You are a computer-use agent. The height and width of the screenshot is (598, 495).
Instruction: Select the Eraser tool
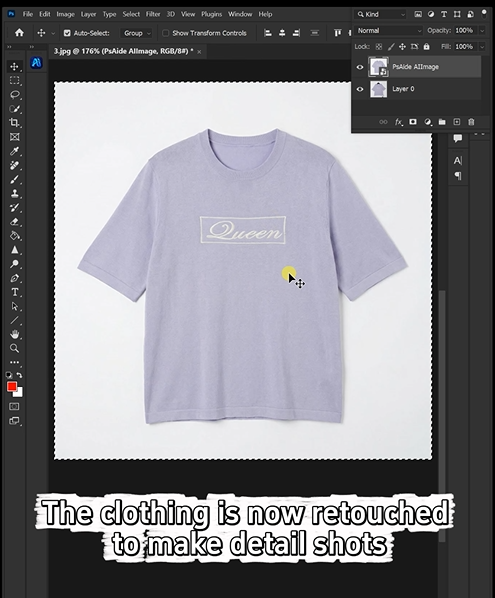[x=14, y=222]
